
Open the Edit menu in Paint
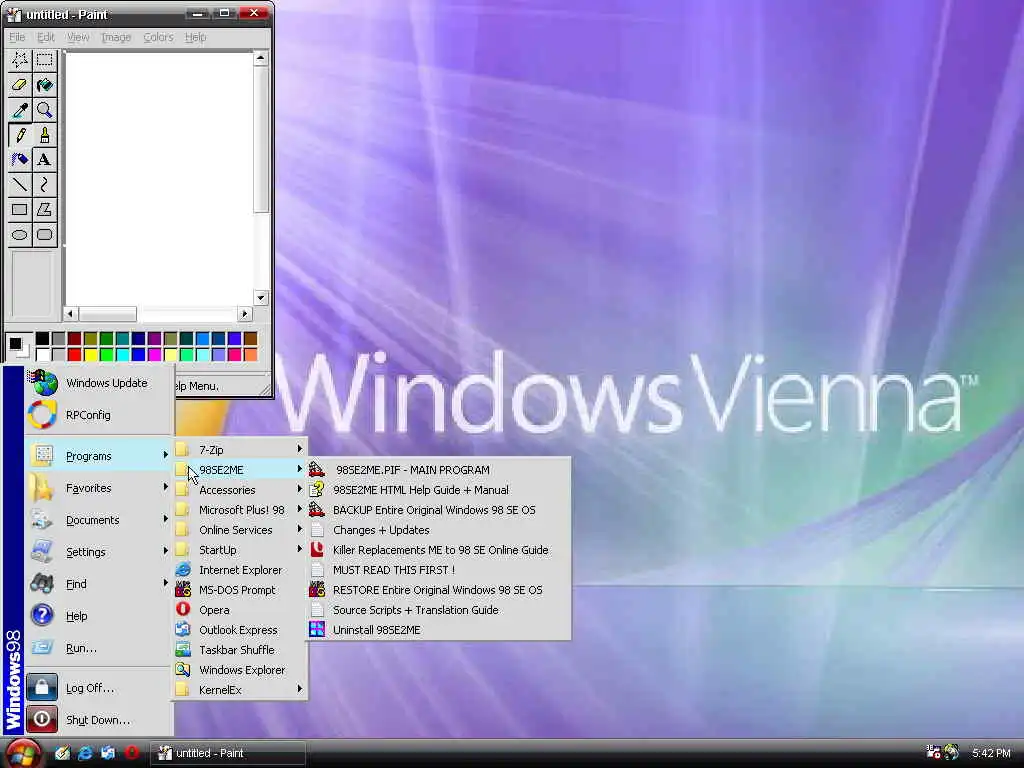[x=46, y=37]
